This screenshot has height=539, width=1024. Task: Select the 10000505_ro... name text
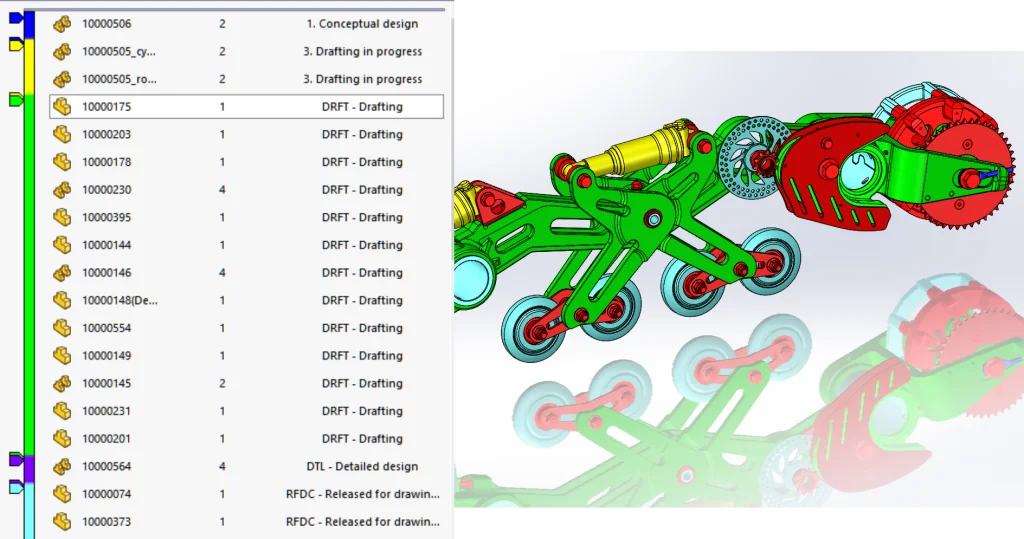(119, 79)
